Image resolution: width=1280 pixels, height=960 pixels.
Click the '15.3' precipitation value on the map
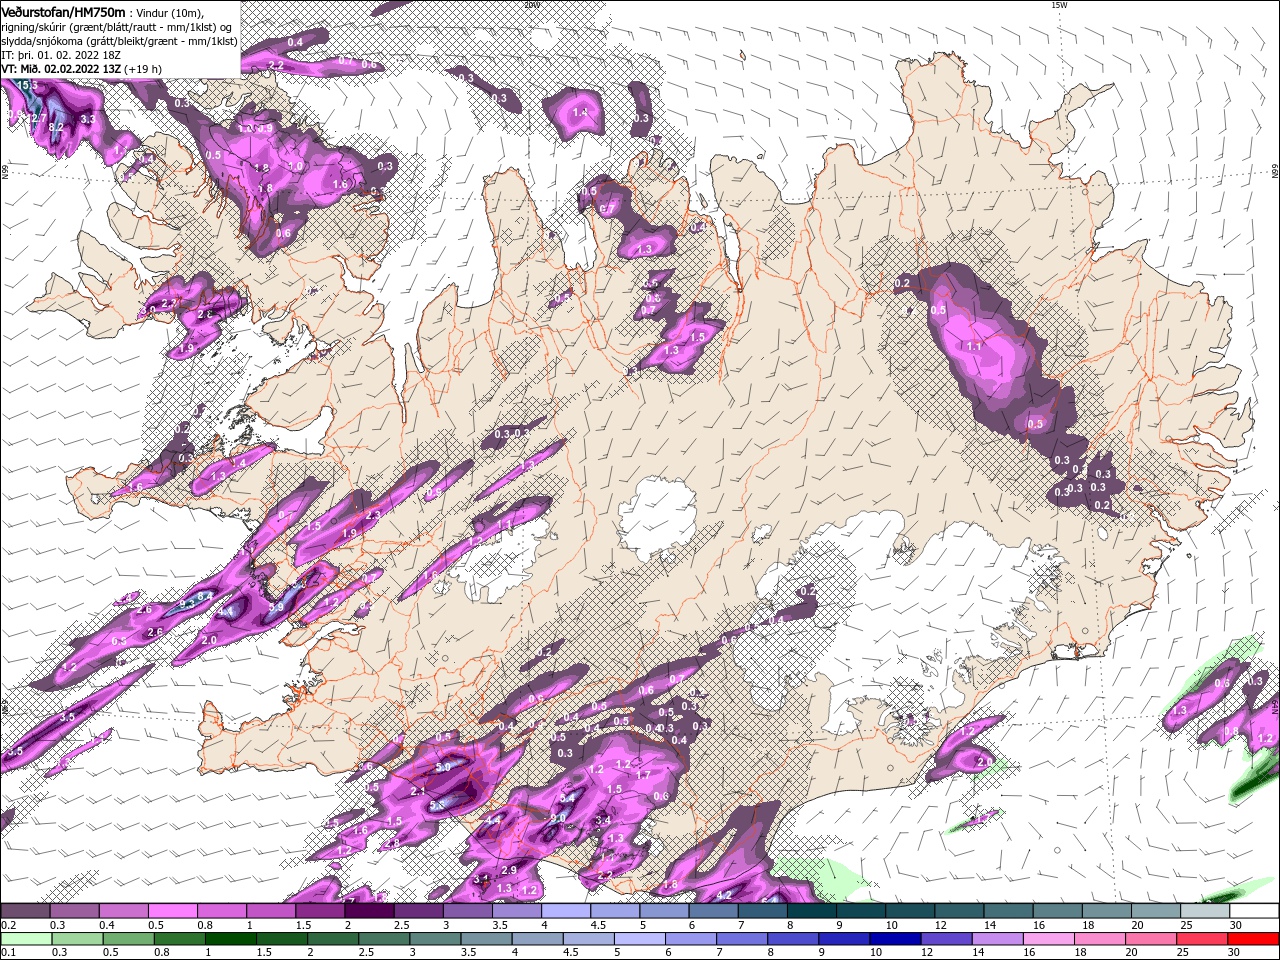coord(27,87)
